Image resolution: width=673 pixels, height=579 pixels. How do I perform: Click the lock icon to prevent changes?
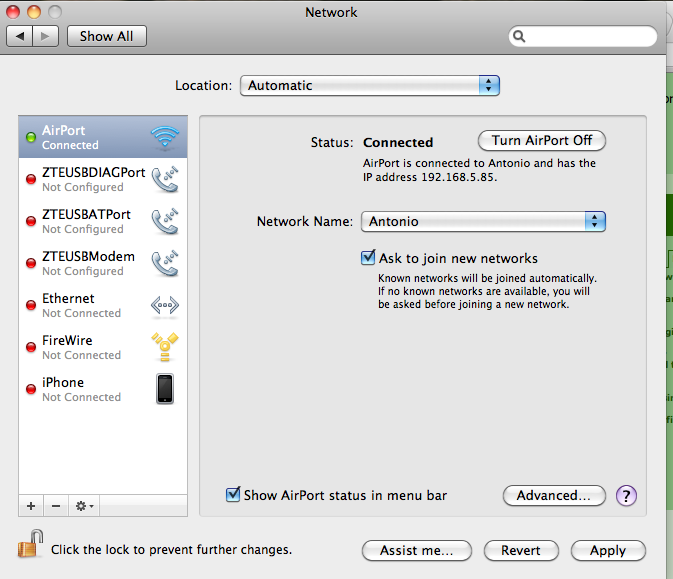point(30,544)
